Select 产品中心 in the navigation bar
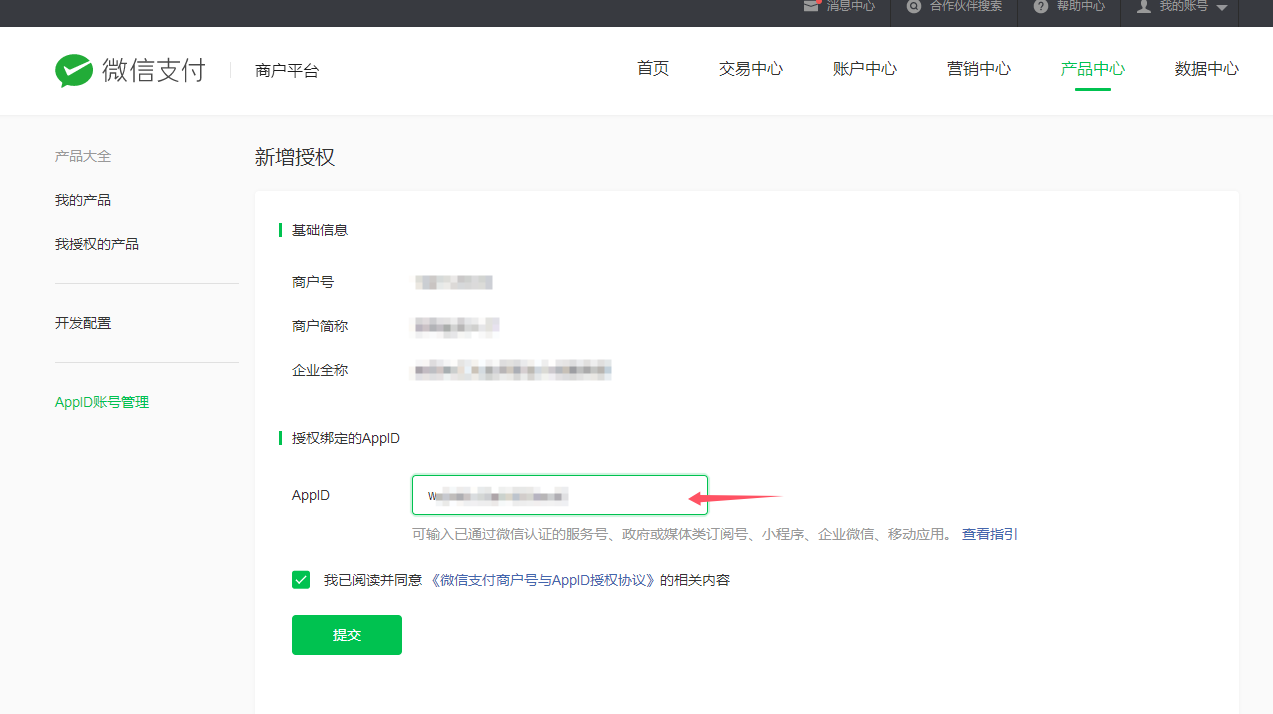This screenshot has width=1273, height=714. click(x=1093, y=69)
